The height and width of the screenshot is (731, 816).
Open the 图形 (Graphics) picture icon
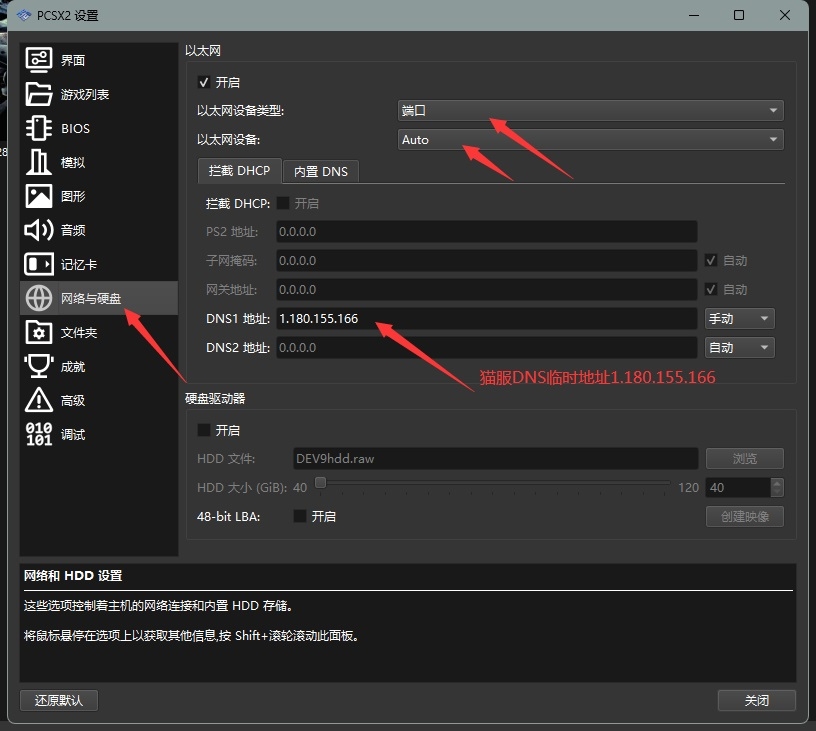coord(39,196)
